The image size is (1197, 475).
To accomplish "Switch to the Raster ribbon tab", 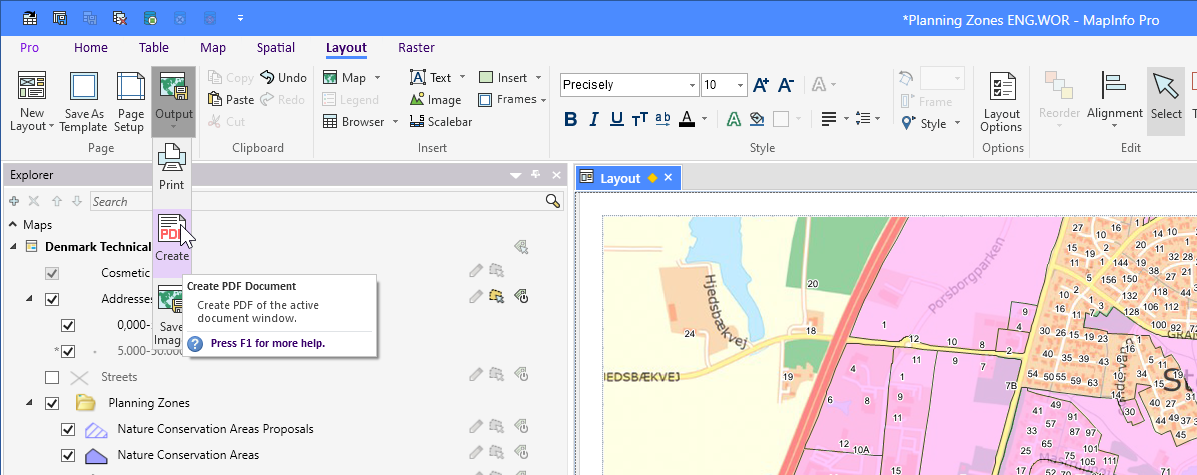I will coord(416,47).
